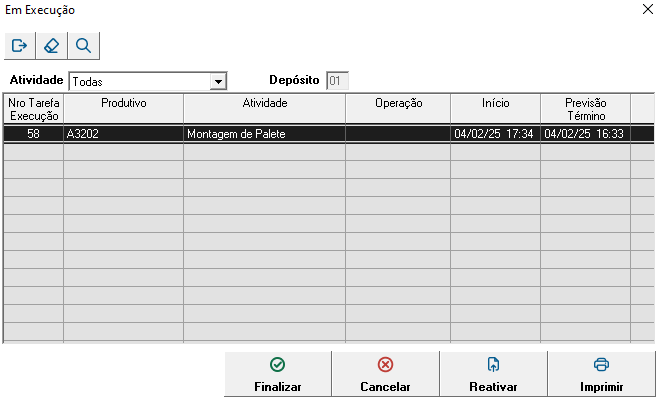
Task: Click the Início column header
Action: tap(495, 104)
